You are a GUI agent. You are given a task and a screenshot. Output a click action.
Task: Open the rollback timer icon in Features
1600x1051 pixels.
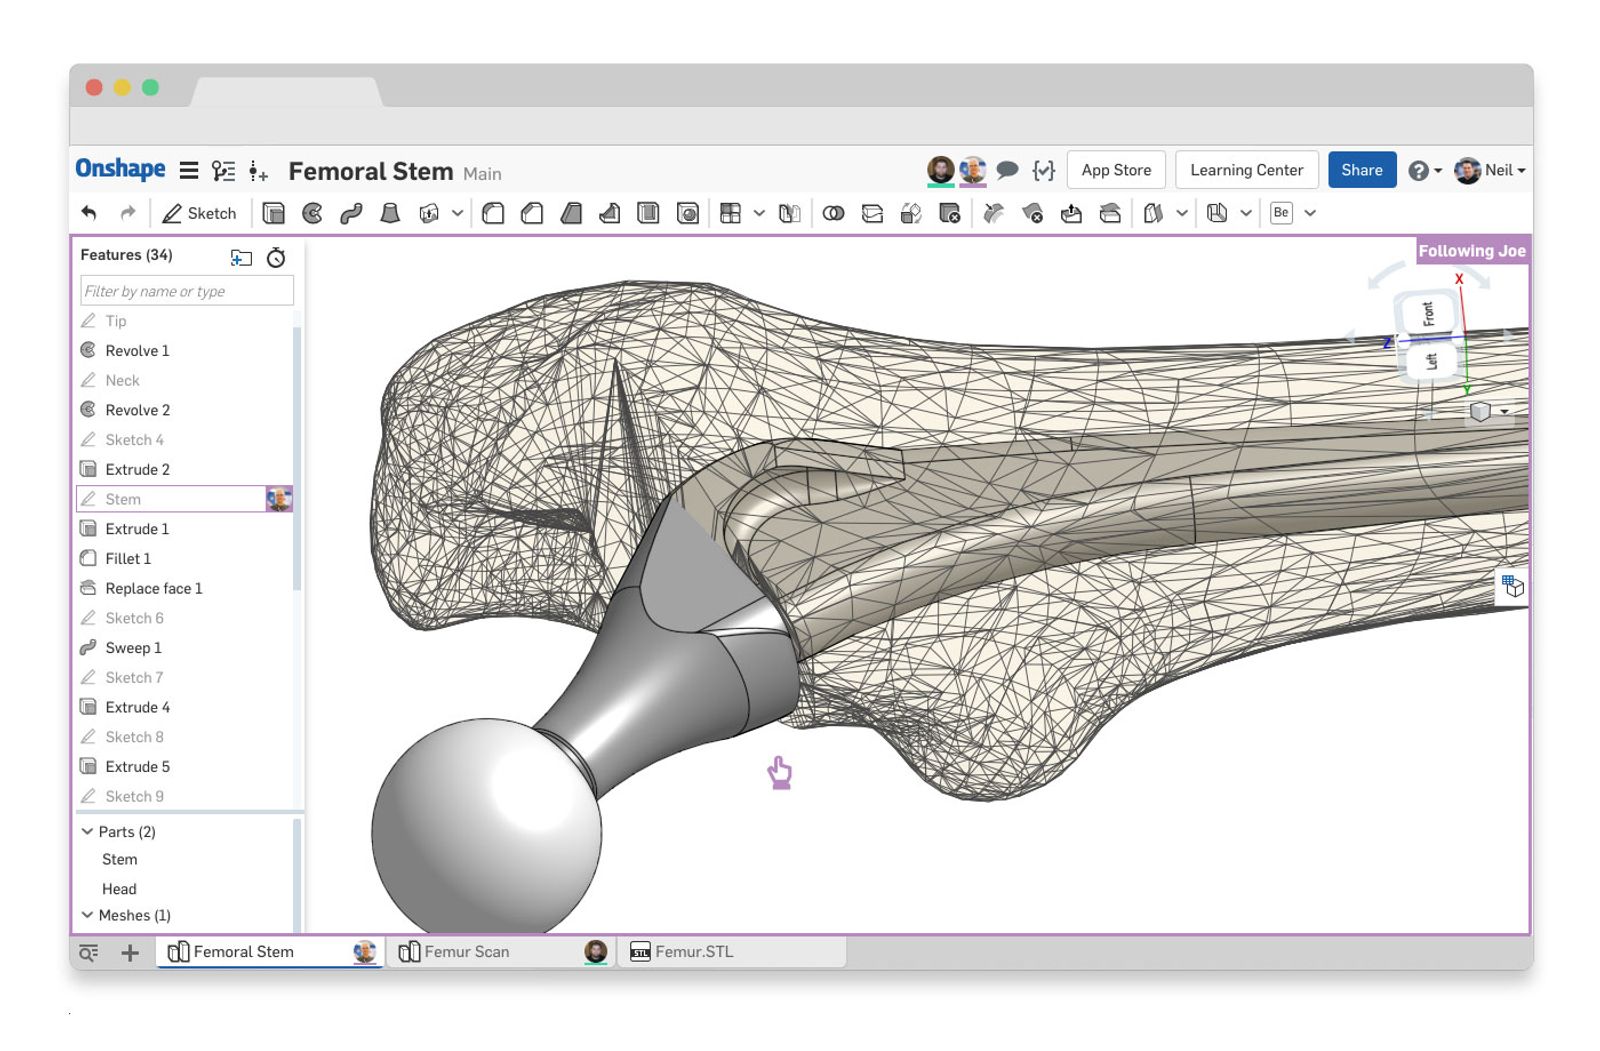pyautogui.click(x=276, y=258)
